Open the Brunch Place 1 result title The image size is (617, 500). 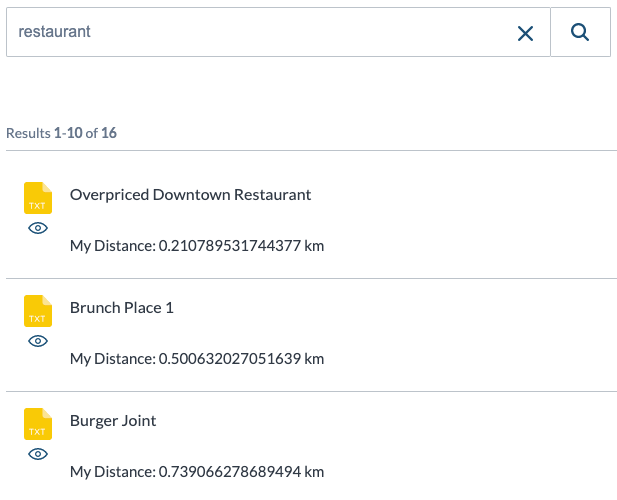122,308
